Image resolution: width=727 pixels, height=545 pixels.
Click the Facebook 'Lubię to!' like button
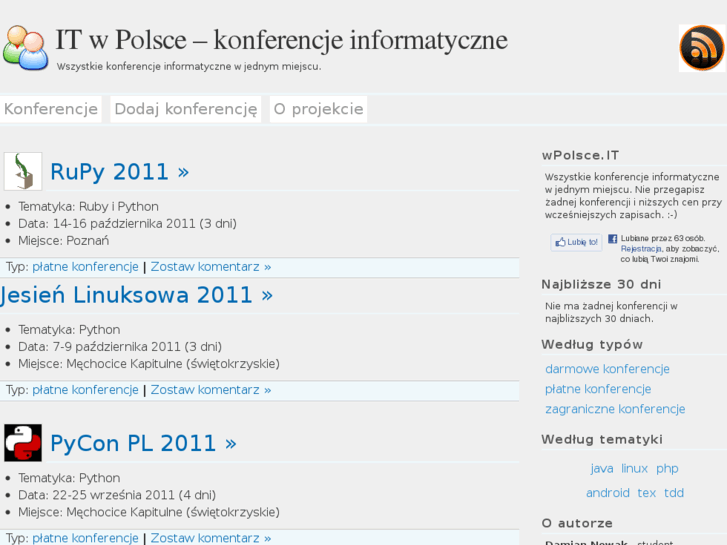tap(576, 242)
